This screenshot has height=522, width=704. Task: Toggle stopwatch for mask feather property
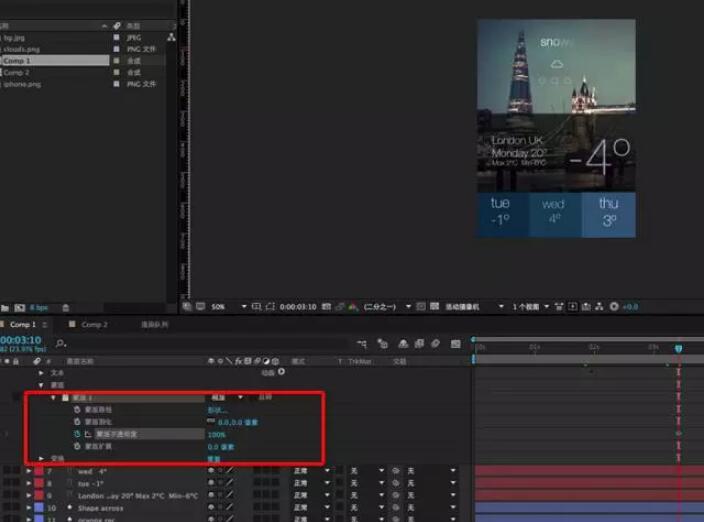(x=77, y=422)
